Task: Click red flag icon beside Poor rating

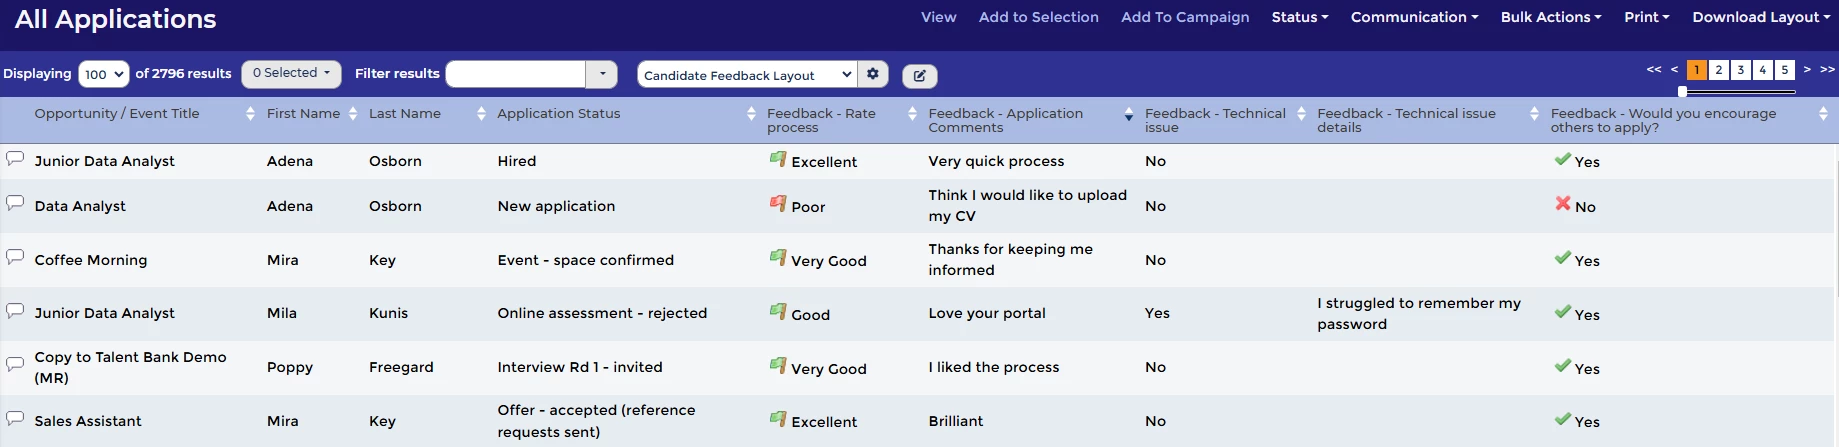Action: coord(777,204)
